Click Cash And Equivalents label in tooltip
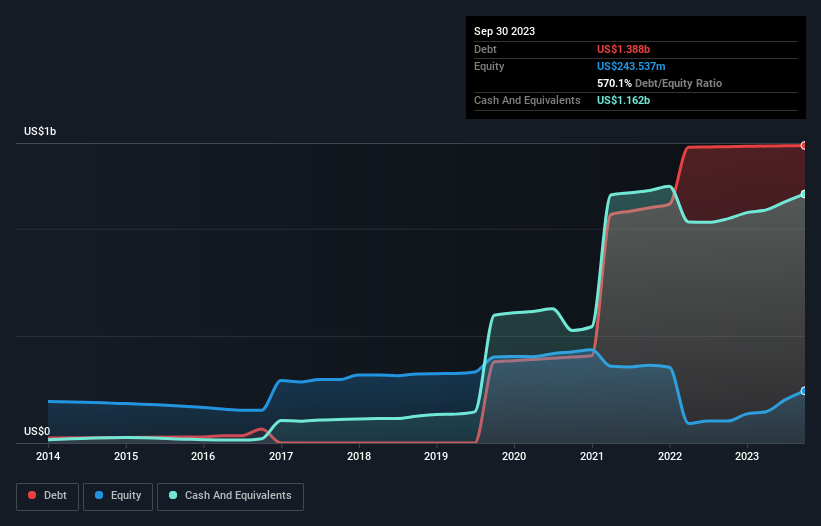The height and width of the screenshot is (526, 821). (527, 100)
